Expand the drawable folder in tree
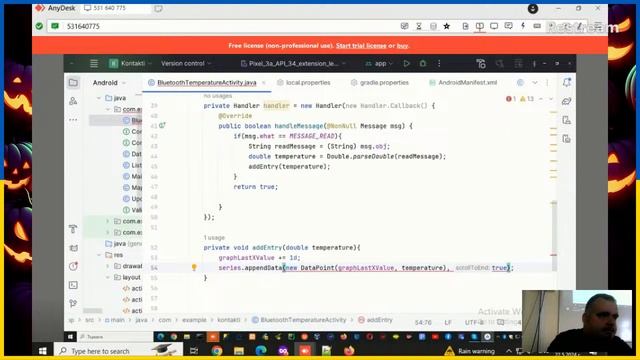The image size is (640, 360). tap(108, 266)
